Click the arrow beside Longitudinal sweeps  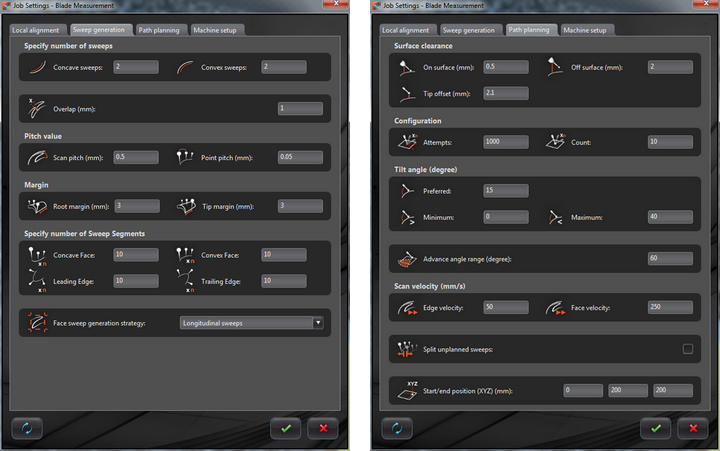pos(317,322)
